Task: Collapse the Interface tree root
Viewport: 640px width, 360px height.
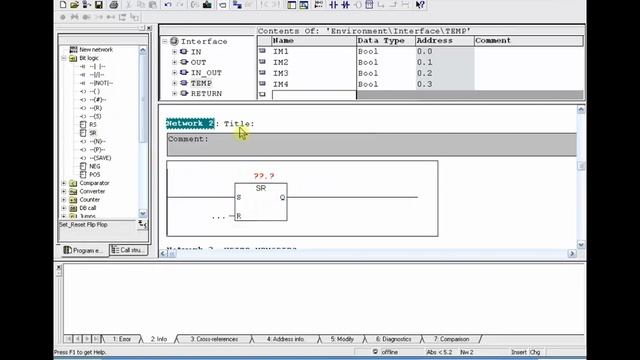Action: (x=165, y=42)
